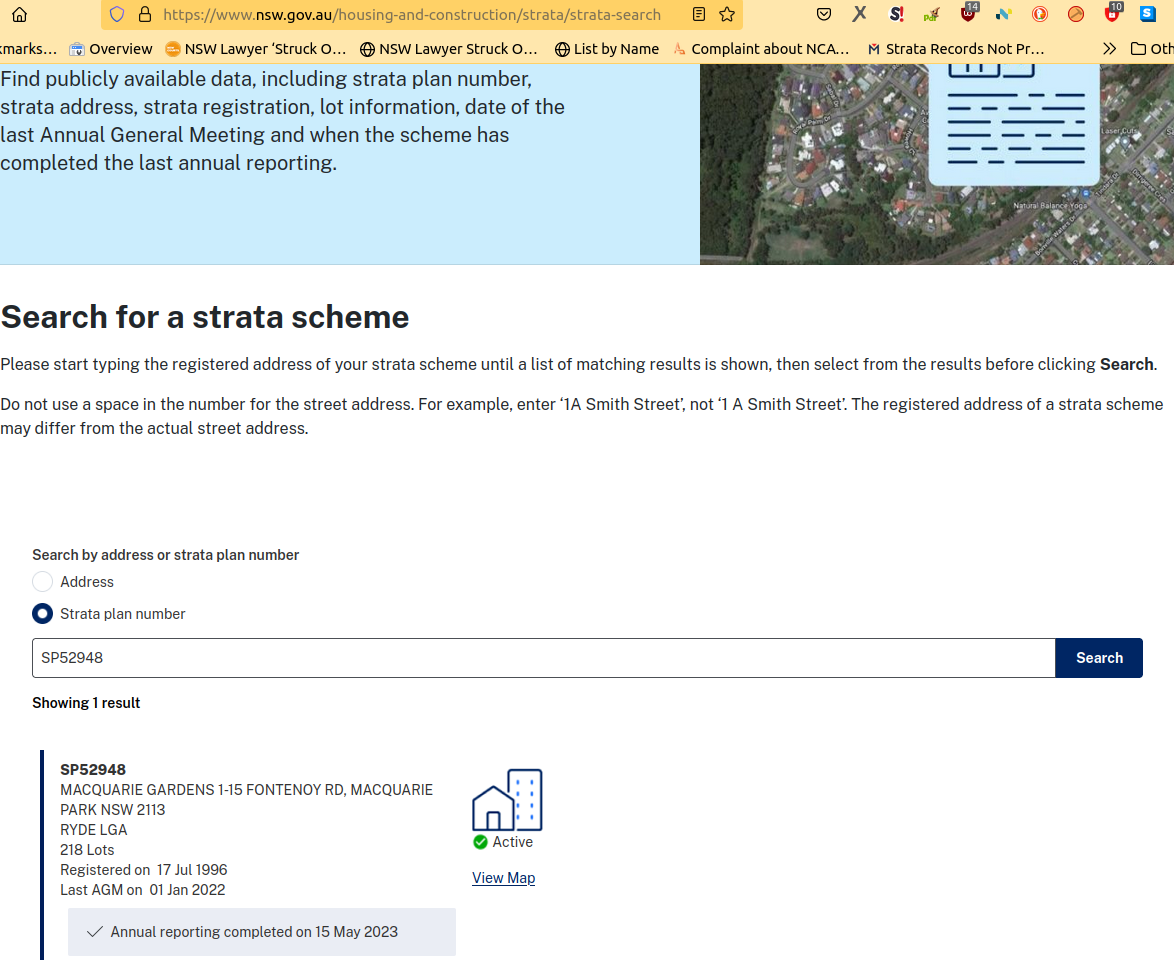
Task: Open the blue S extension icon
Action: click(x=1148, y=13)
